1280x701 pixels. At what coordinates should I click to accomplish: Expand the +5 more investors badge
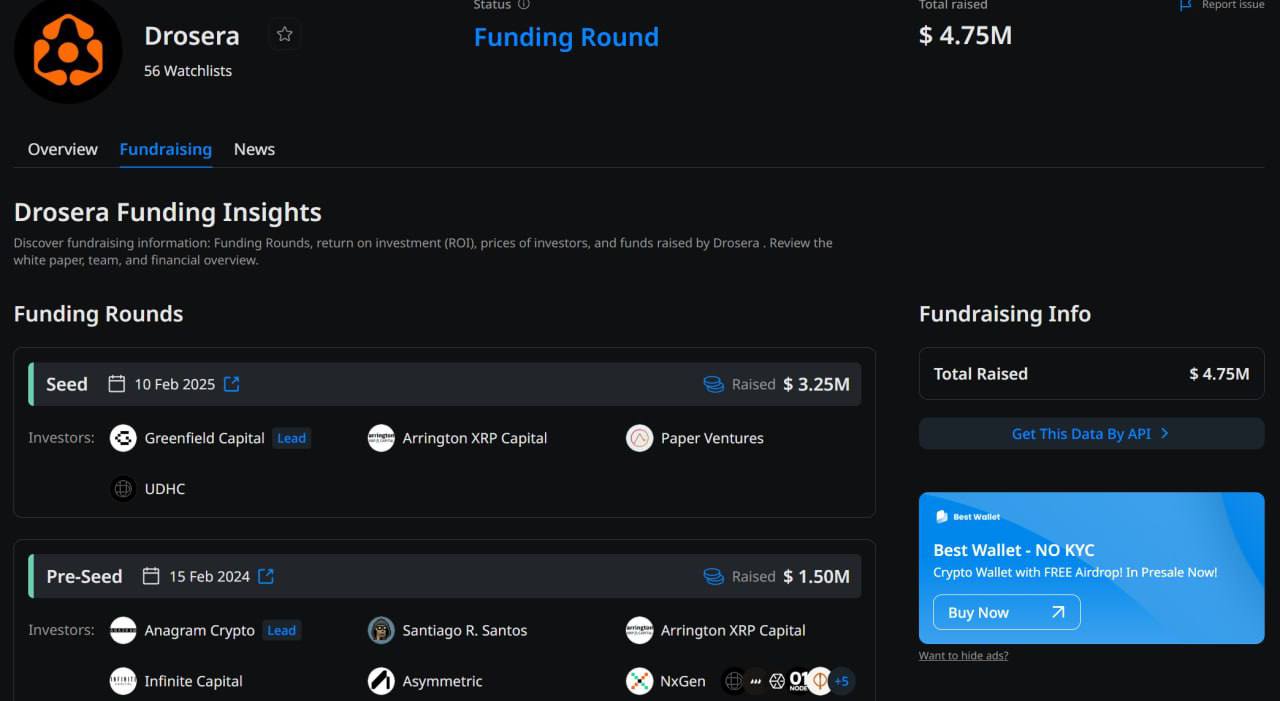841,681
